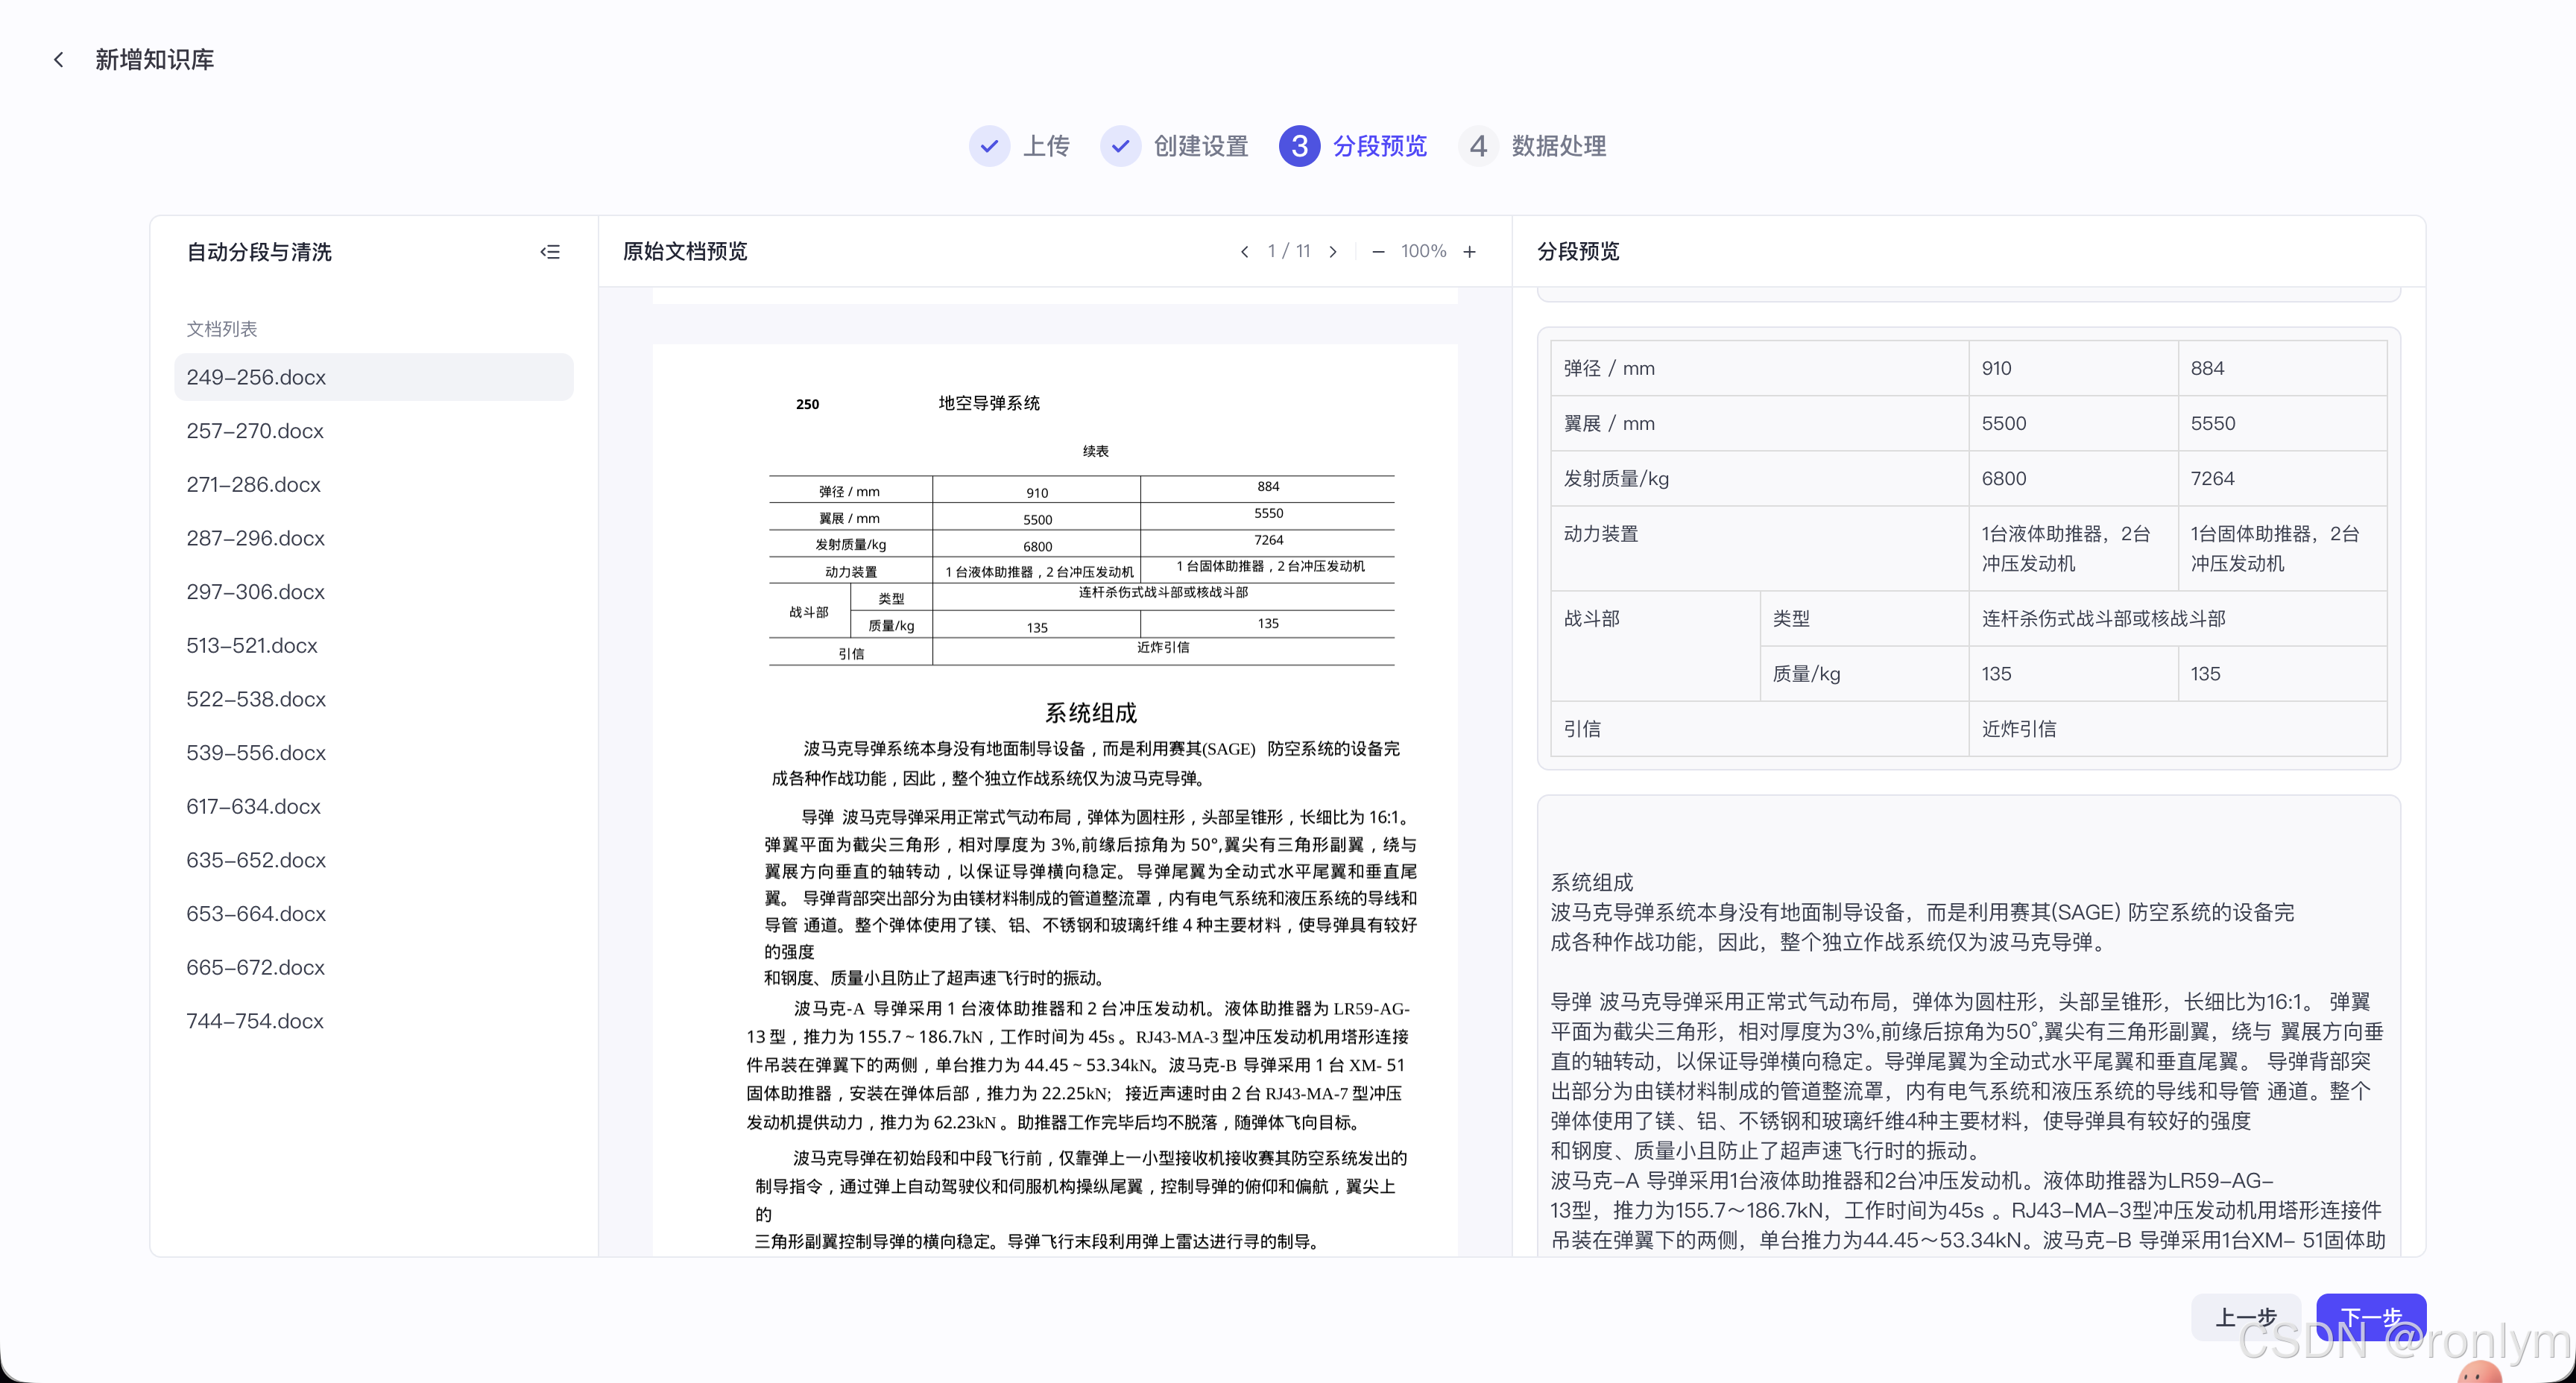Click 续表 caption in document page
The height and width of the screenshot is (1383, 2576).
point(1096,451)
